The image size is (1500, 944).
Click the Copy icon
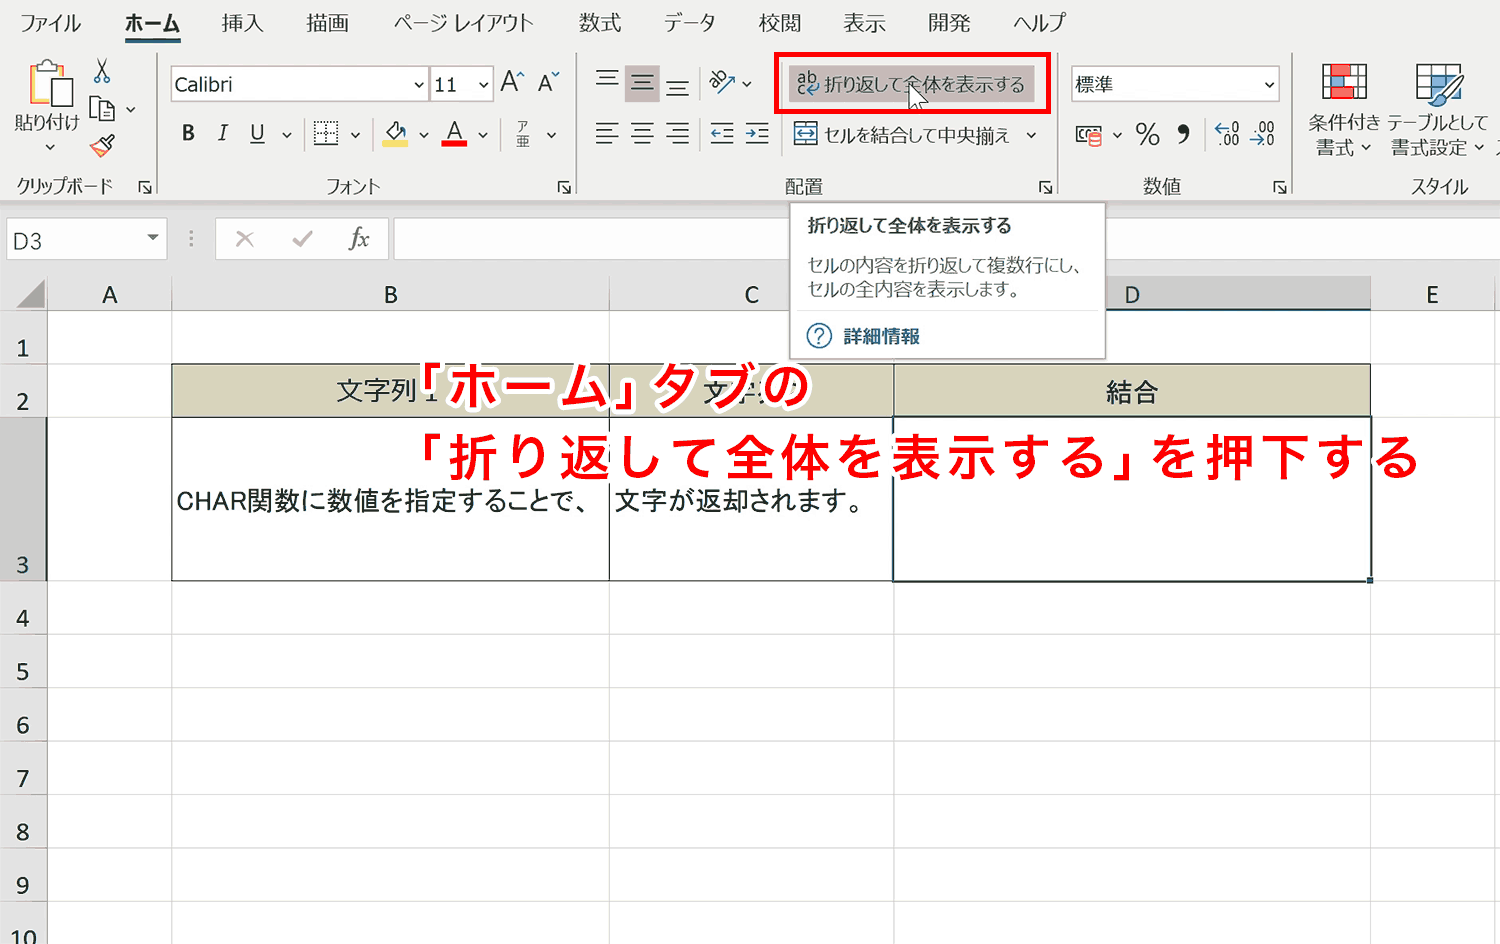[x=102, y=108]
